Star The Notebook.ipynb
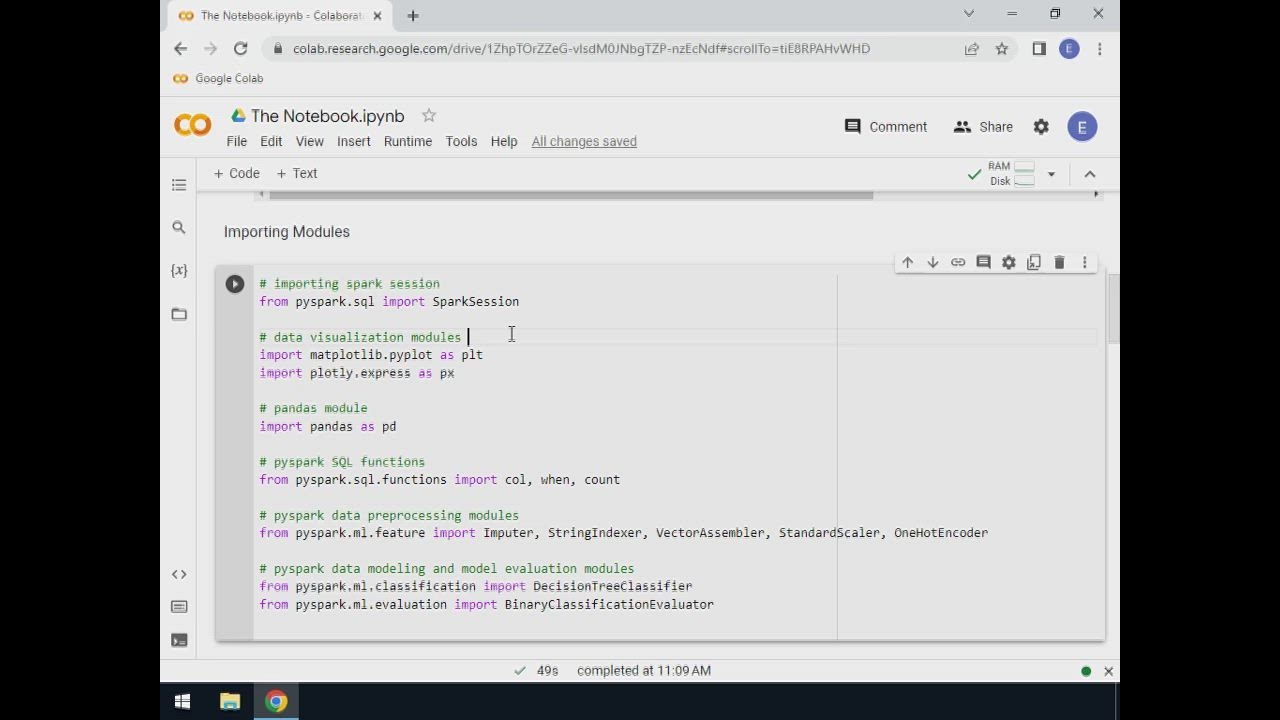 (x=429, y=116)
